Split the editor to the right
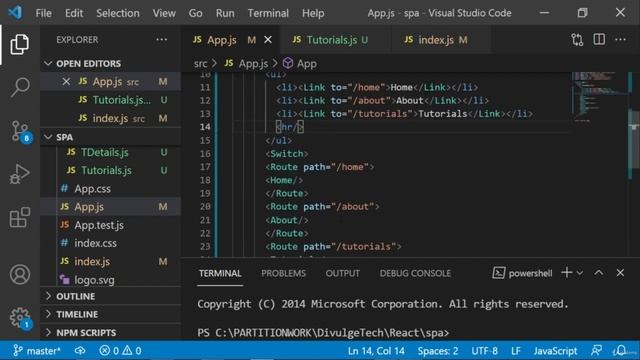The height and width of the screenshot is (360, 640). (599, 40)
